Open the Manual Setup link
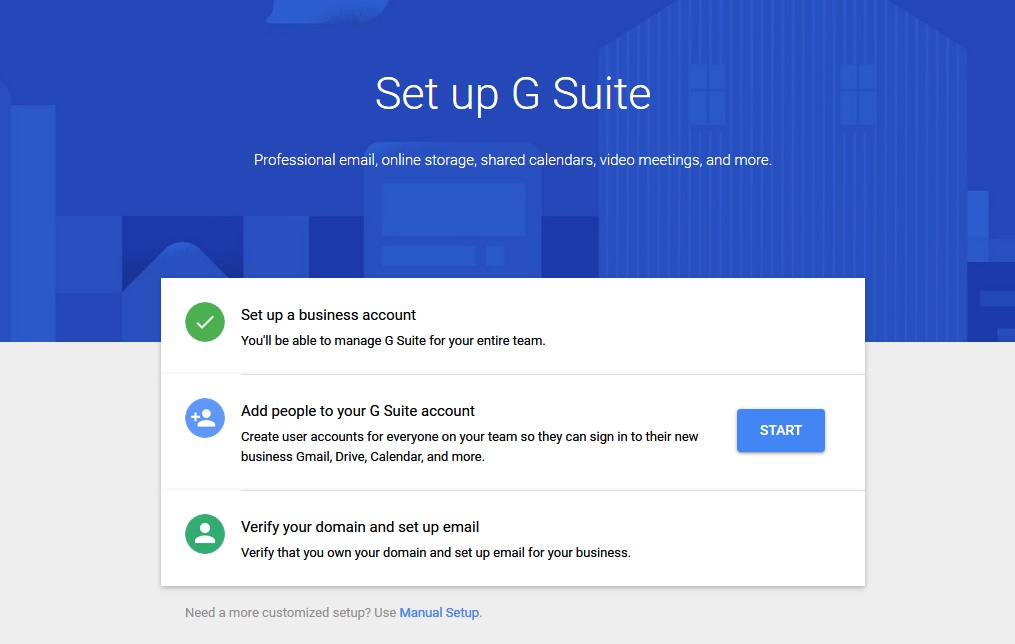This screenshot has width=1015, height=644. [439, 612]
